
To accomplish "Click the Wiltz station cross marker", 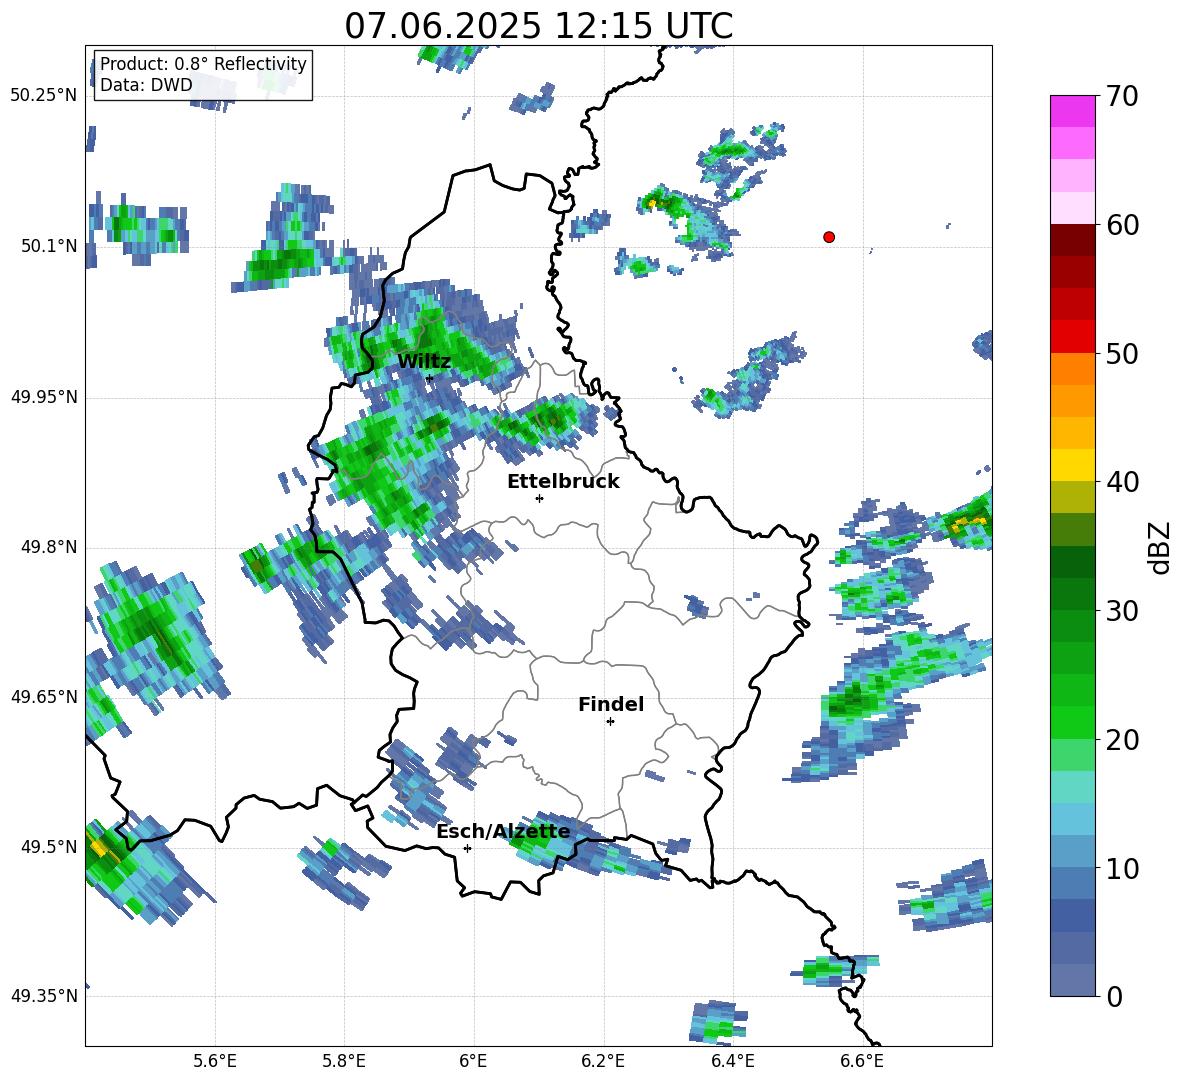I will pyautogui.click(x=430, y=378).
